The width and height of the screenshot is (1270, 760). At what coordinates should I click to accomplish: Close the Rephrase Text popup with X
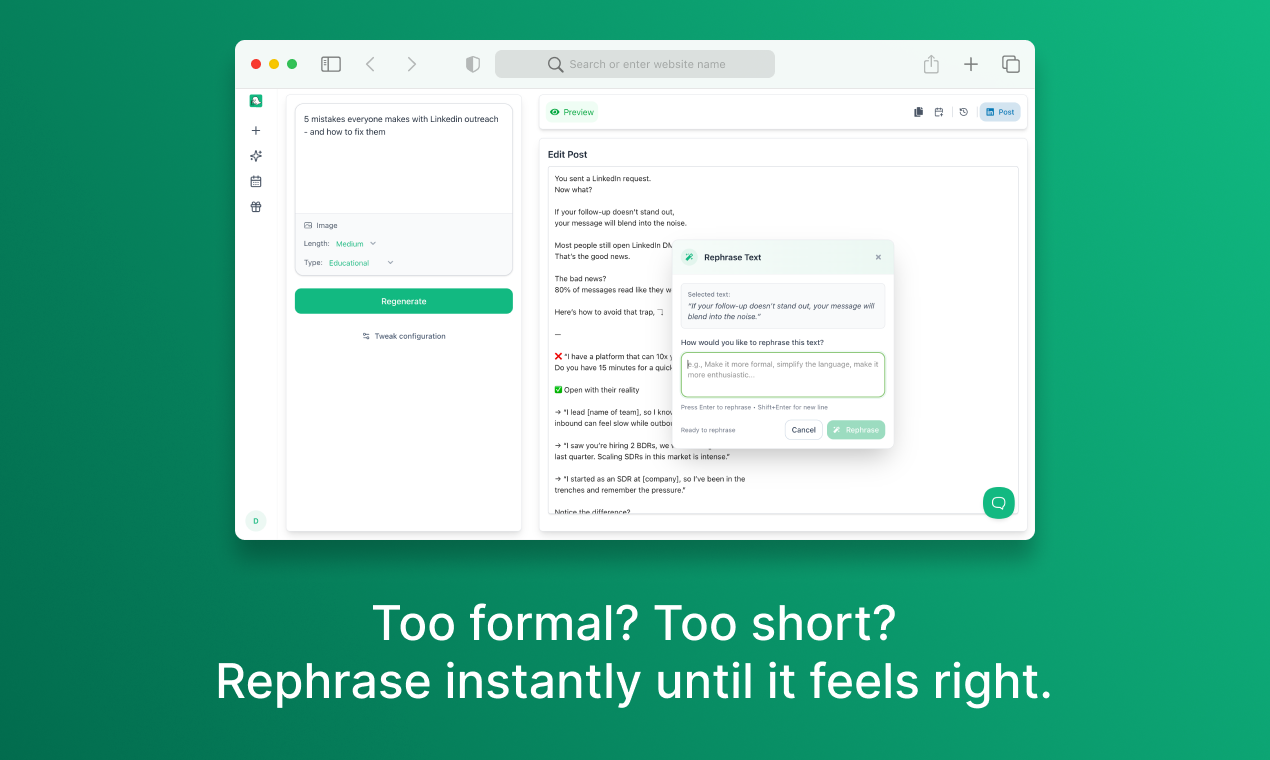pos(878,257)
